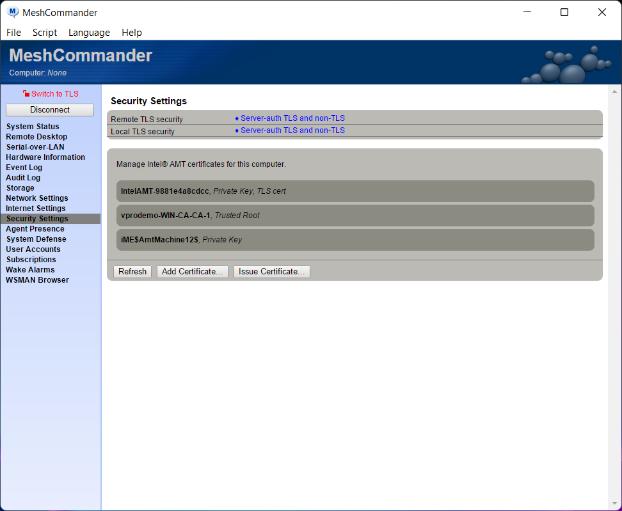Click the MeshCommander title bar app icon
The width and height of the screenshot is (622, 511).
pos(12,12)
